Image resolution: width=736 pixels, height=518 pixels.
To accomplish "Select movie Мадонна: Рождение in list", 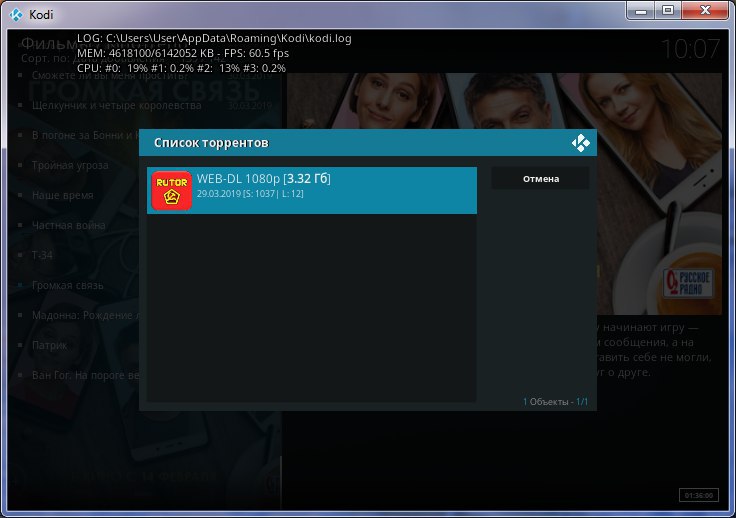I will point(85,315).
